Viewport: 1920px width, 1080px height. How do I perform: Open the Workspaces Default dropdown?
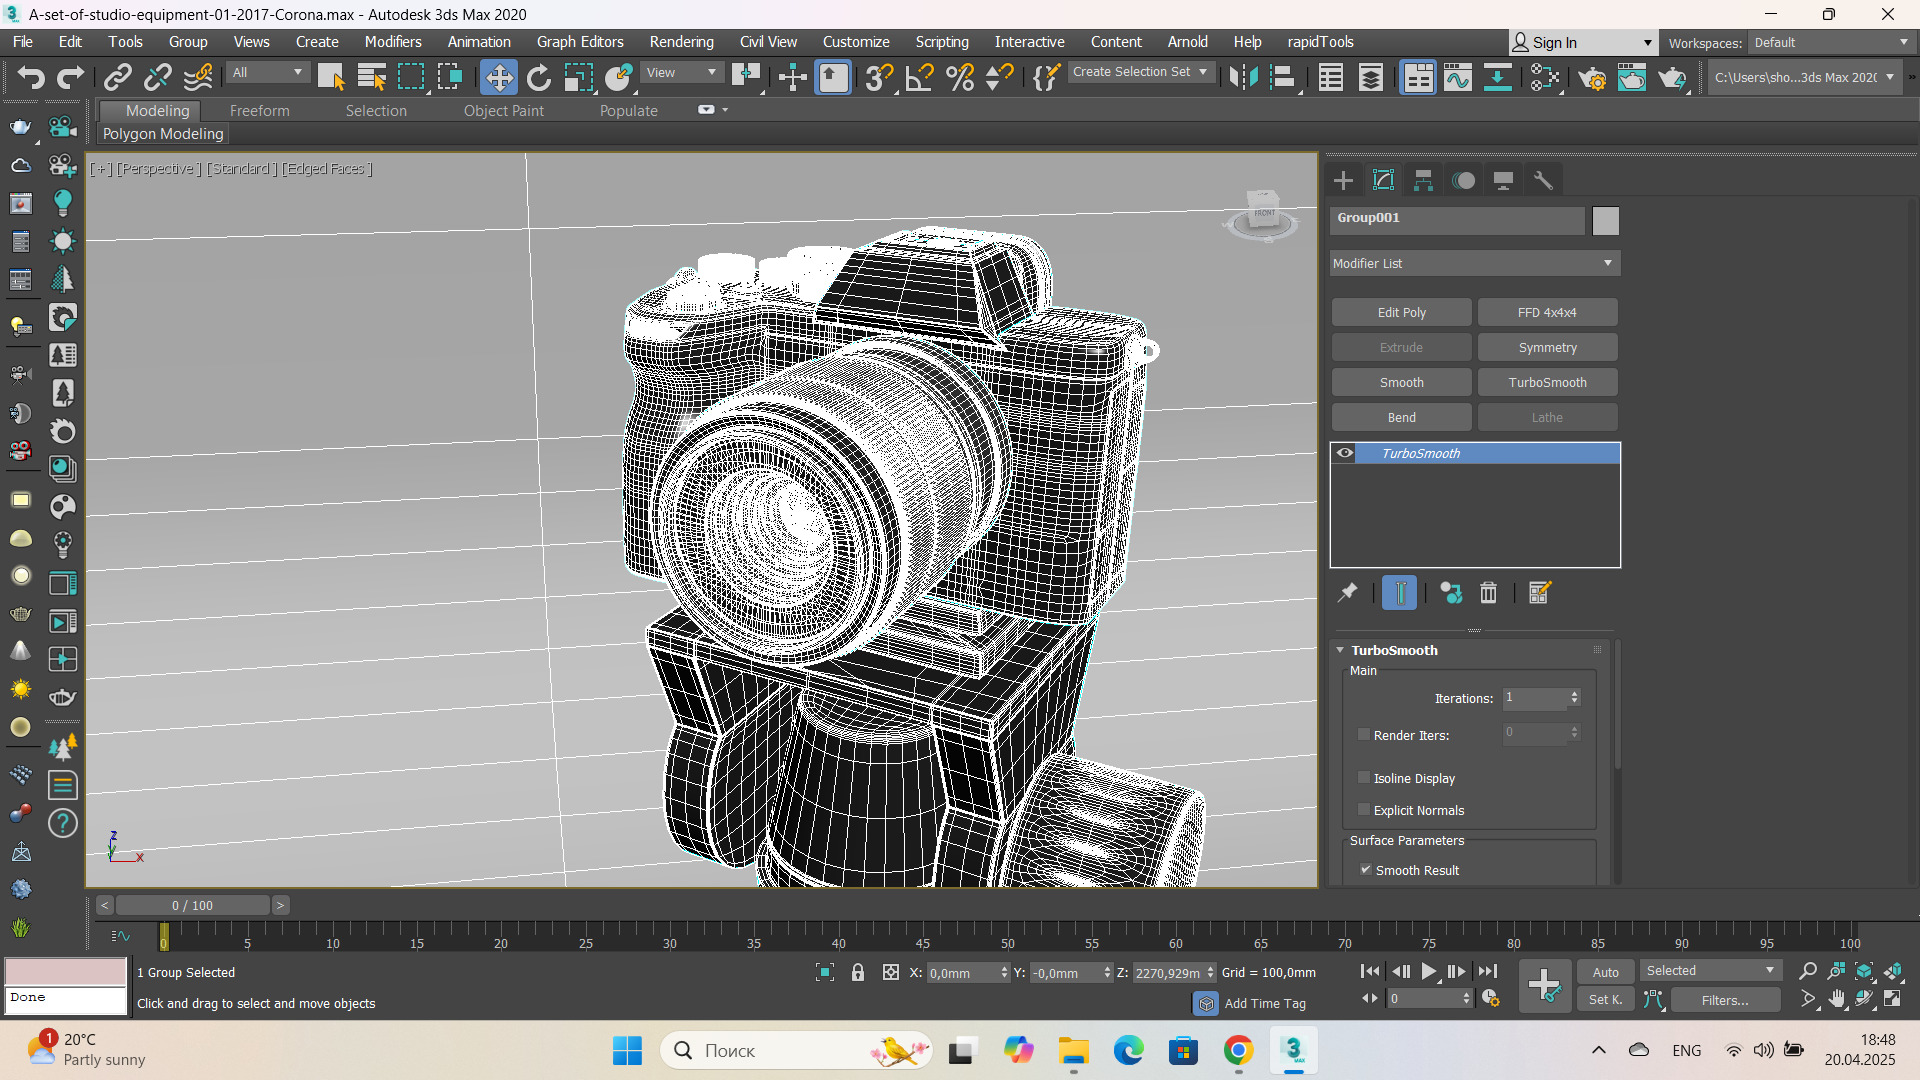pos(1831,43)
